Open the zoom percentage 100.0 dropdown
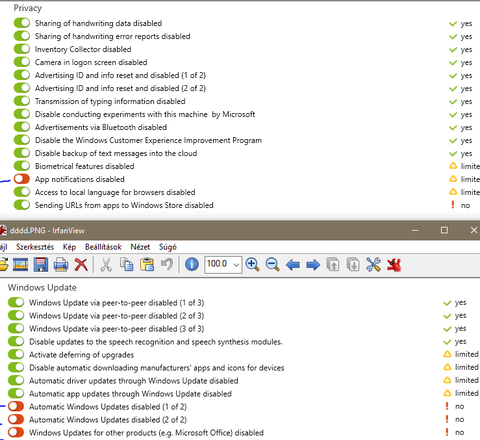The width and height of the screenshot is (480, 440). [236, 265]
